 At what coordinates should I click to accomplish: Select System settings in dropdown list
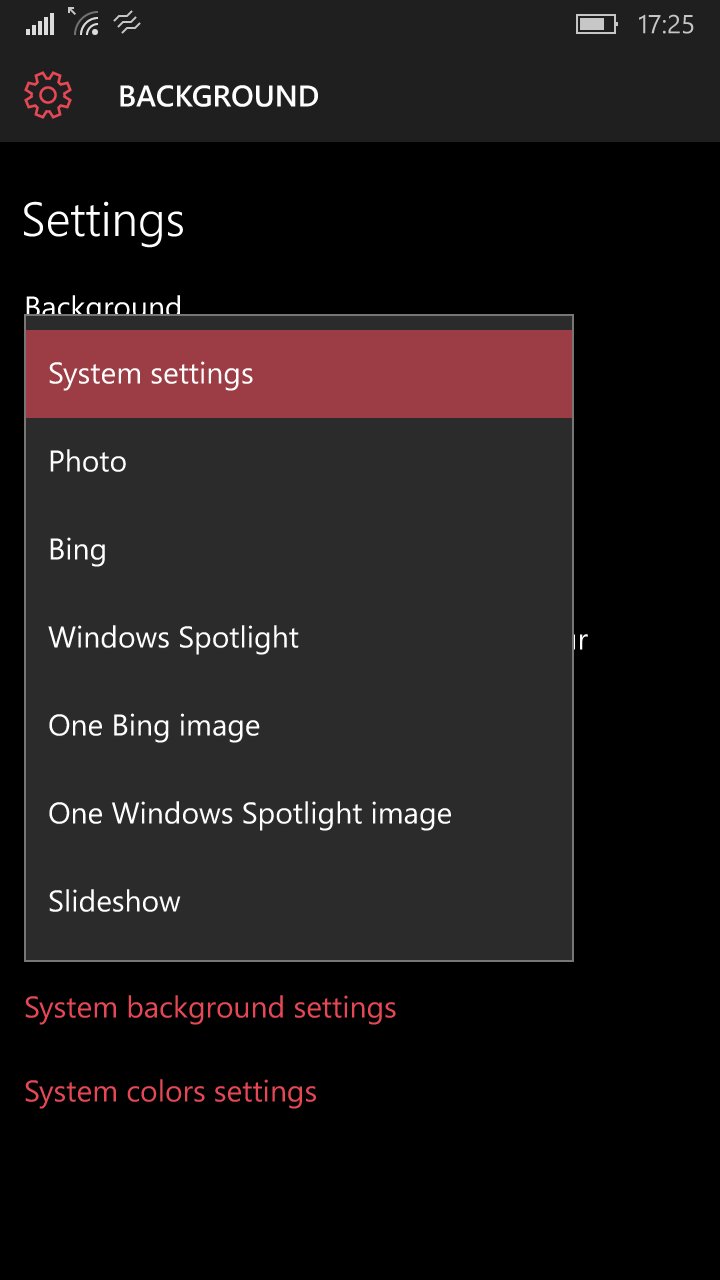299,374
